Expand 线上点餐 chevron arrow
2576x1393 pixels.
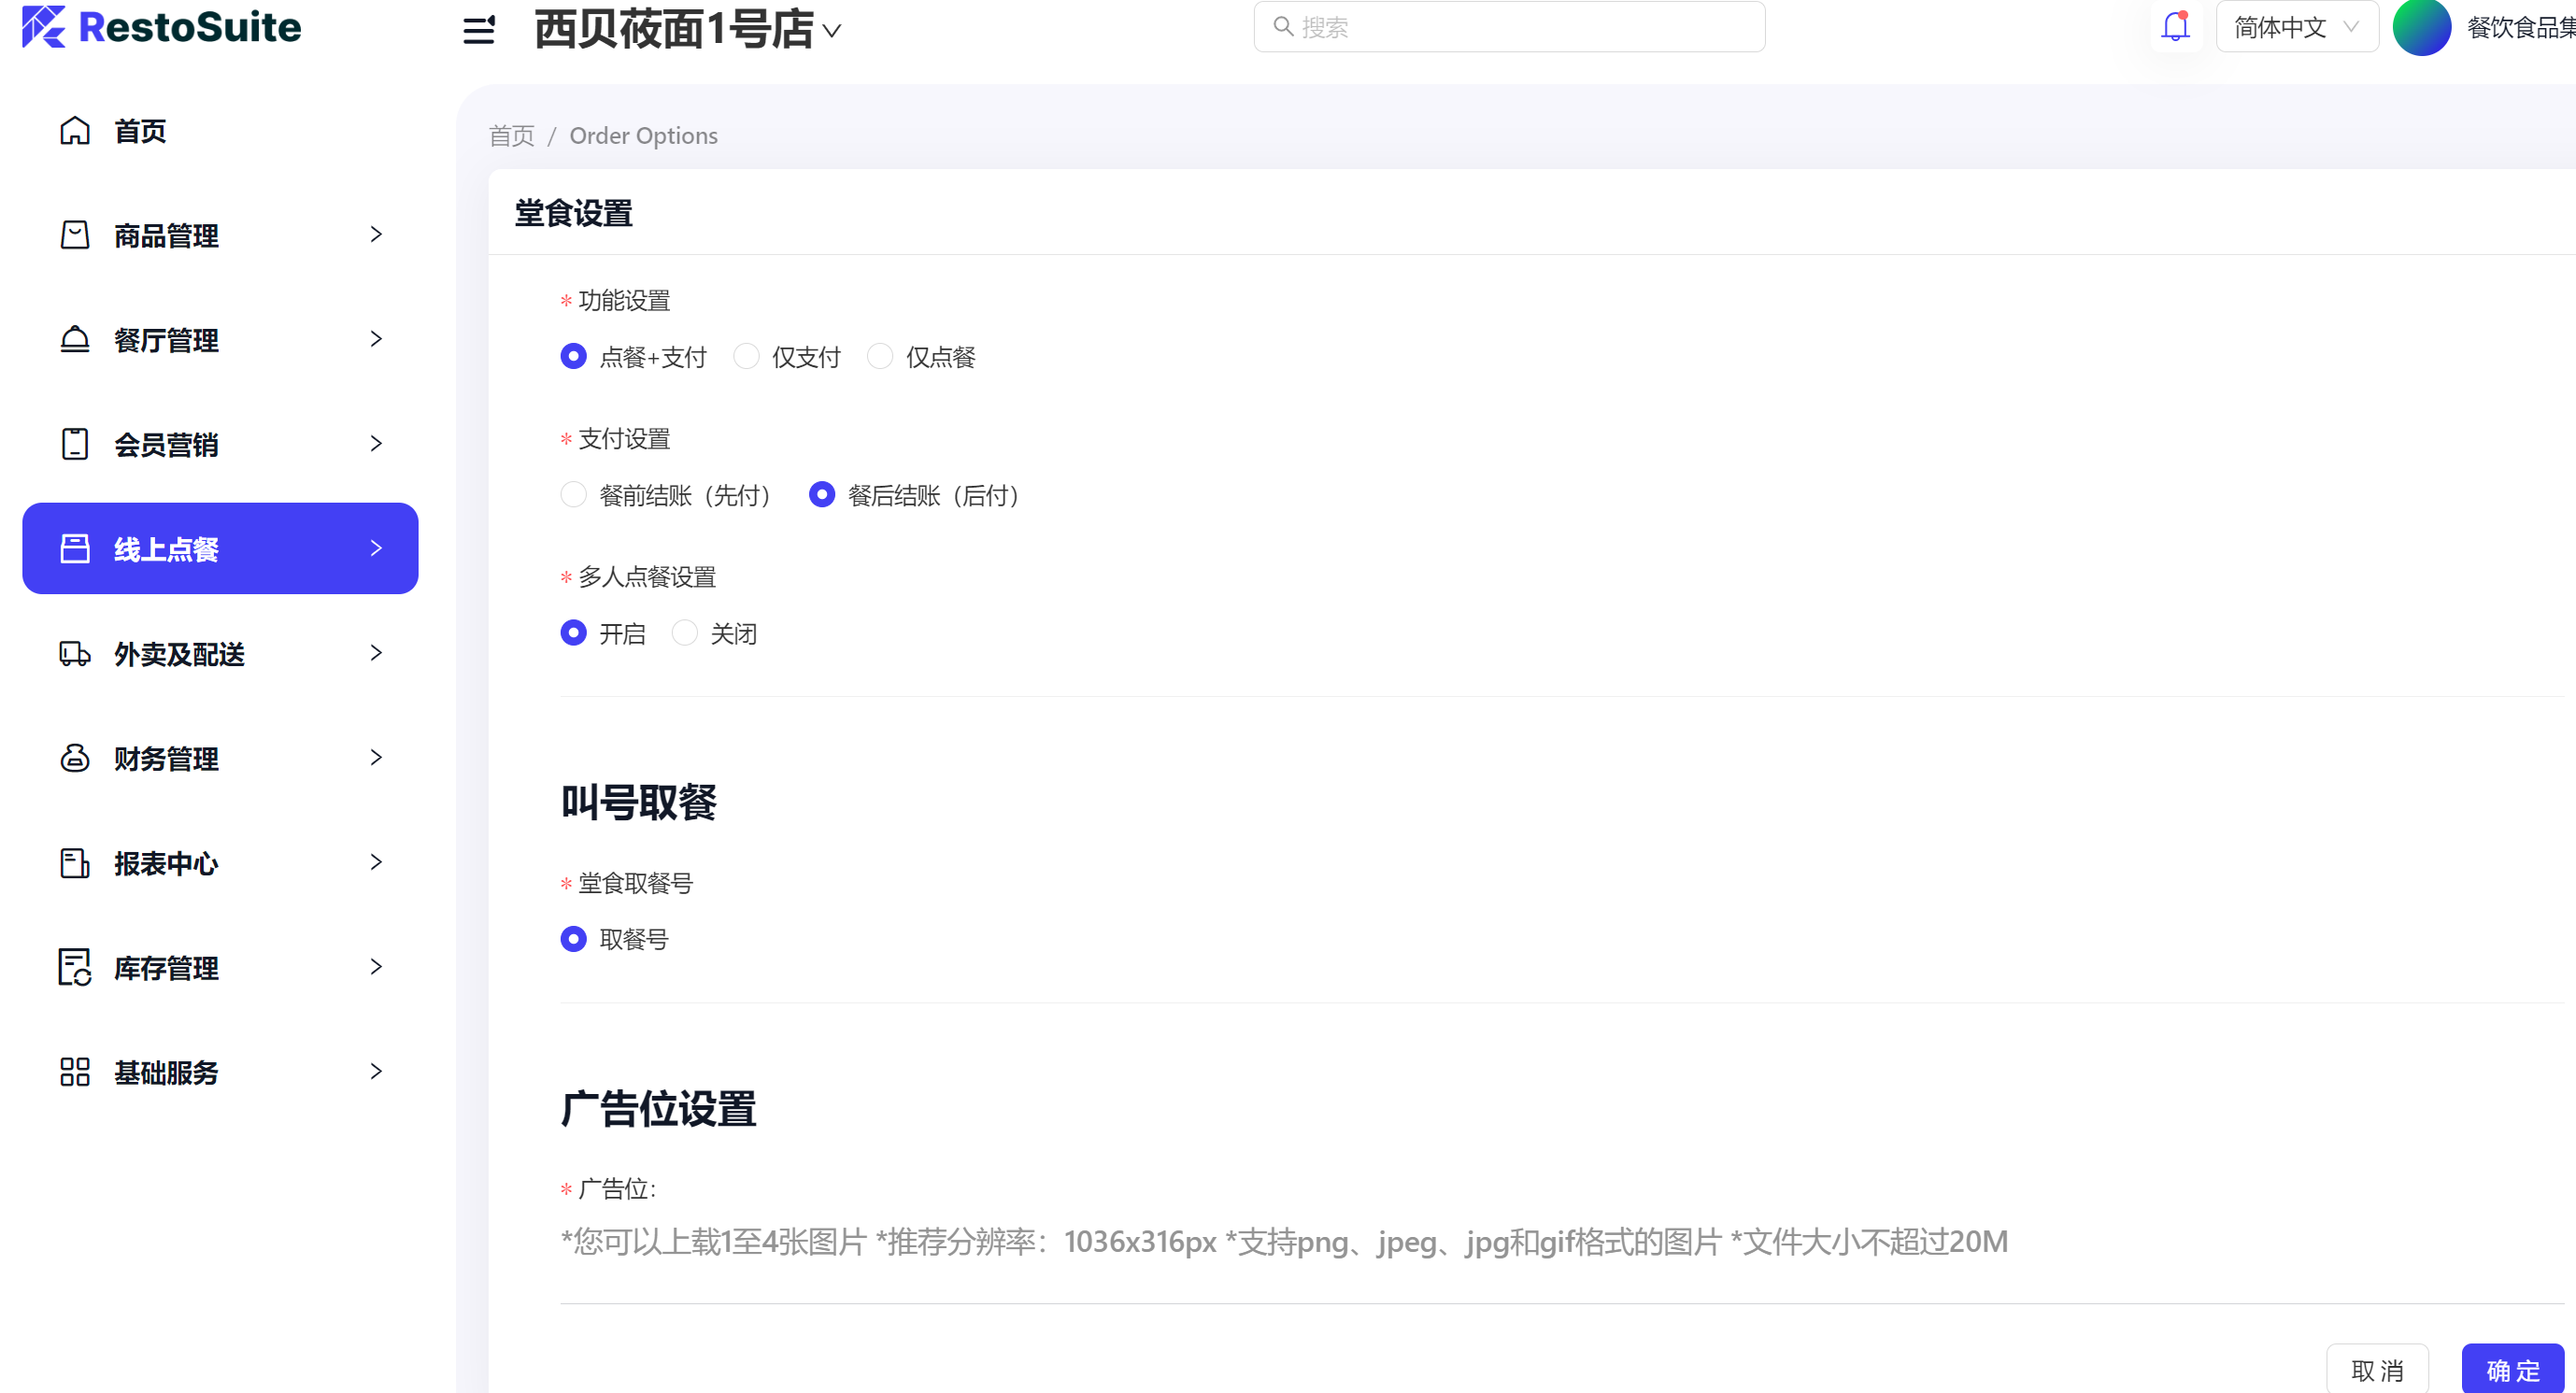[376, 548]
